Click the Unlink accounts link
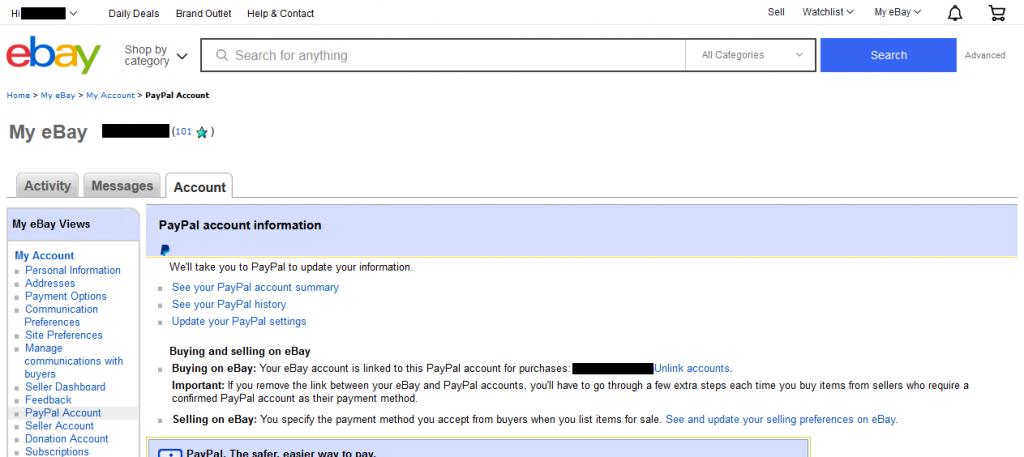1024x457 pixels. click(x=692, y=368)
